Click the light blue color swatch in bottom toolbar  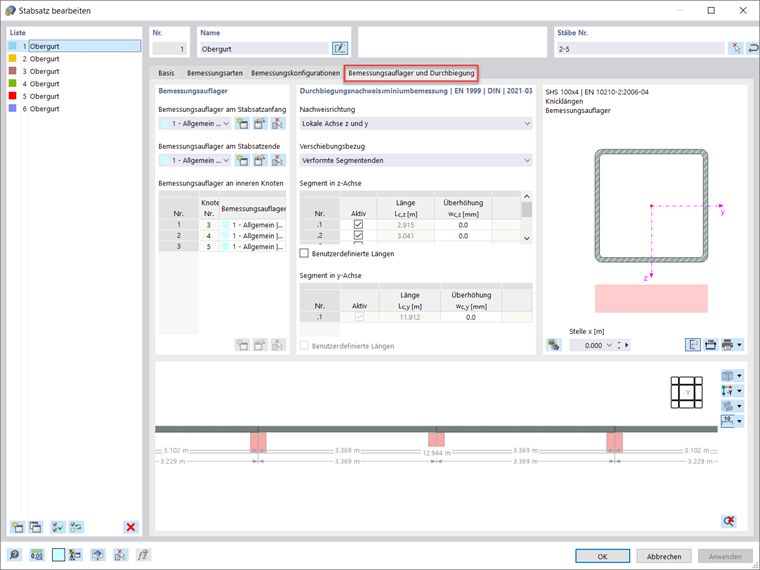tap(58, 555)
